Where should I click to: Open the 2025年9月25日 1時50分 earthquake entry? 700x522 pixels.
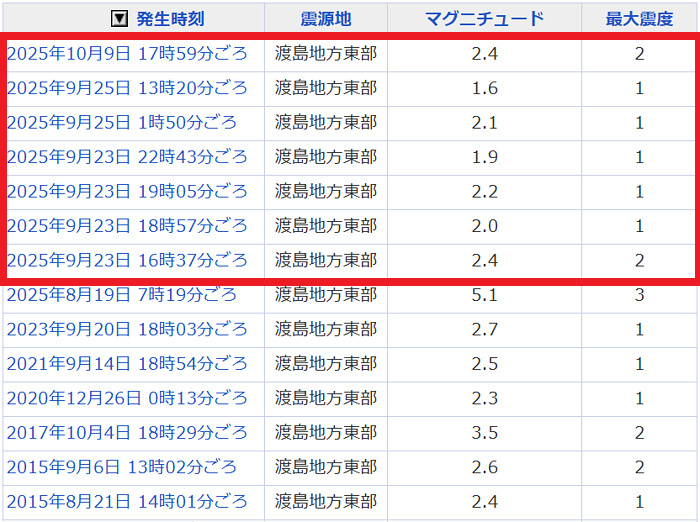[122, 123]
